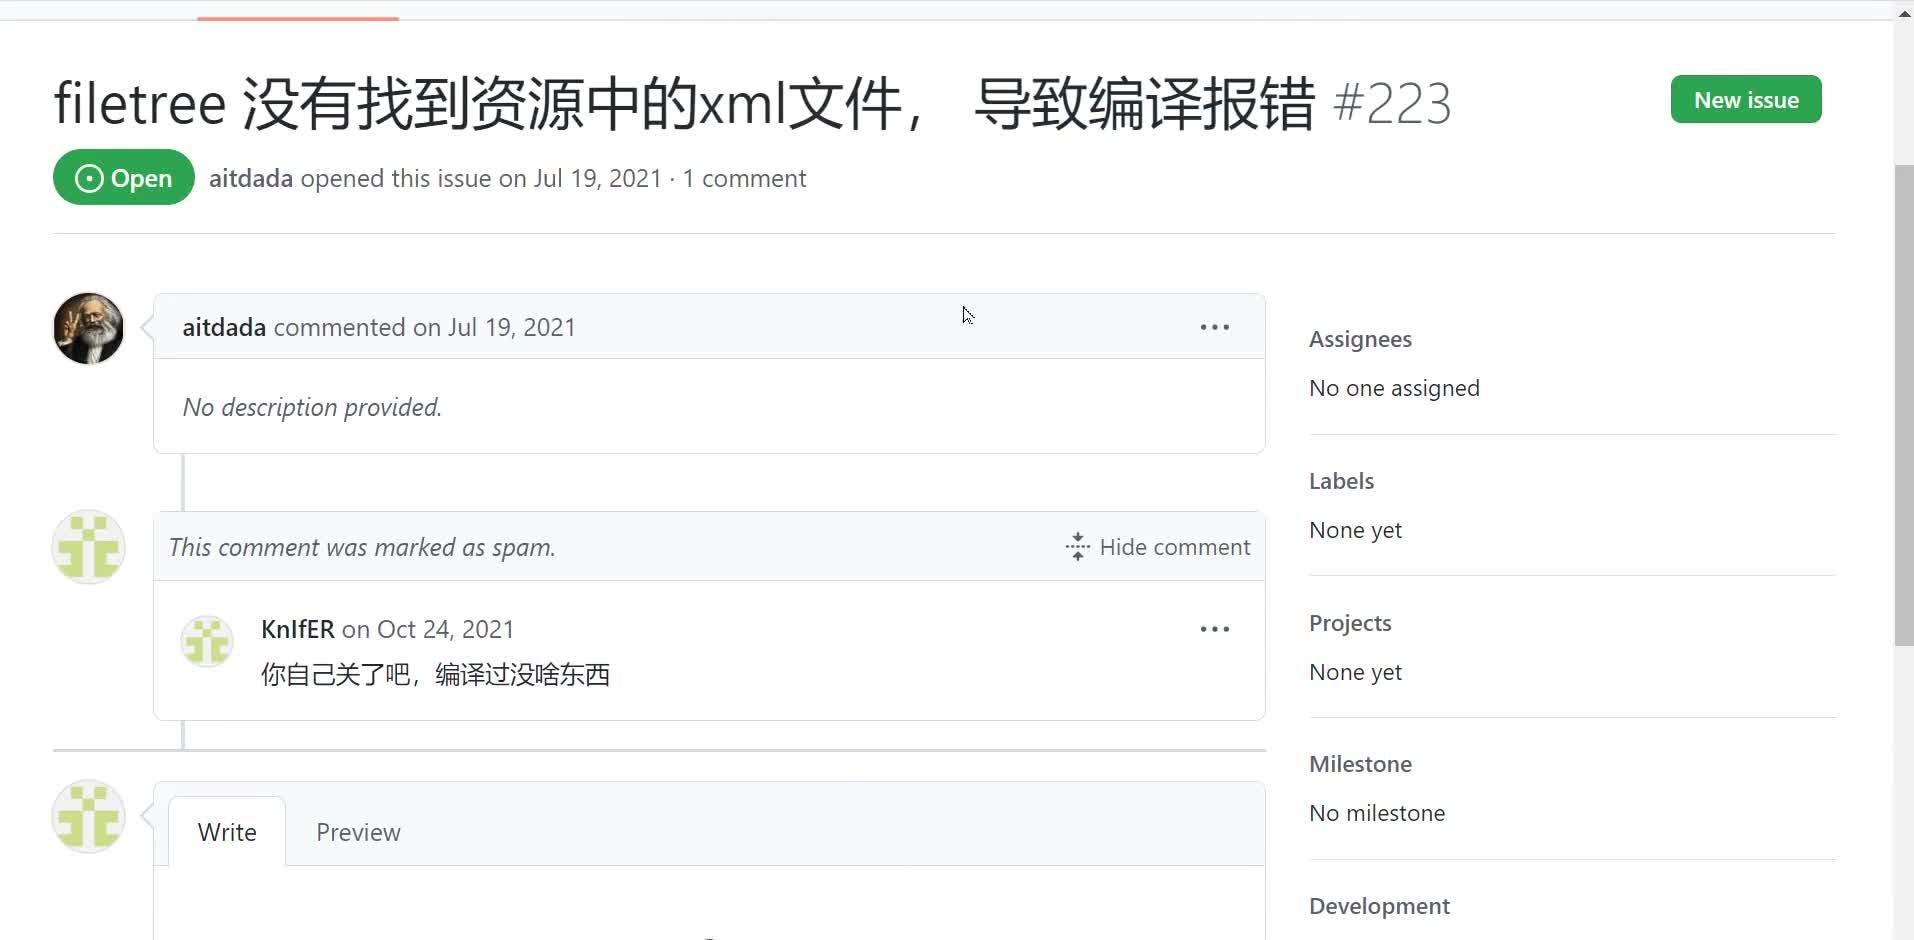
Task: Switch to the Preview tab
Action: pos(357,831)
